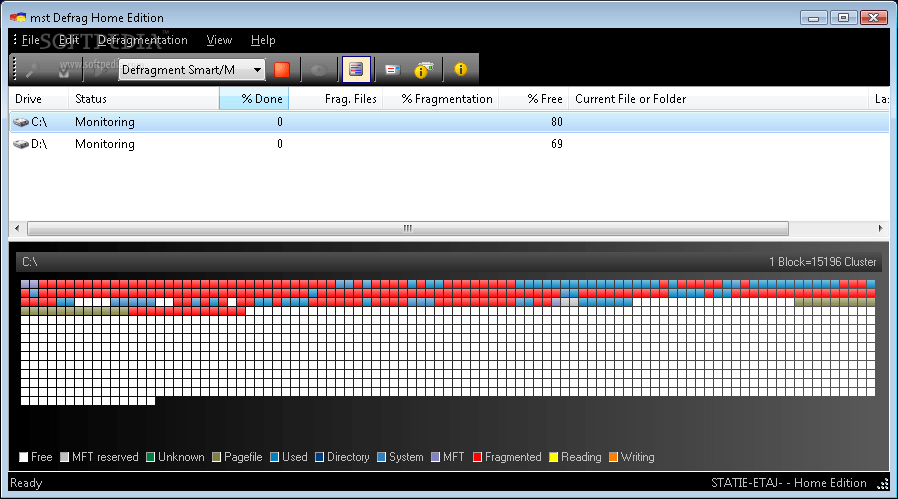Sort by the Drive column header

tap(38, 99)
